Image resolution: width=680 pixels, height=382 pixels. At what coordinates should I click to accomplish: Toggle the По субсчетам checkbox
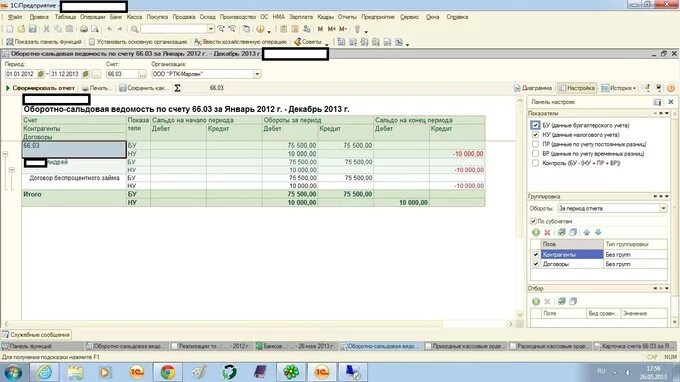point(533,222)
